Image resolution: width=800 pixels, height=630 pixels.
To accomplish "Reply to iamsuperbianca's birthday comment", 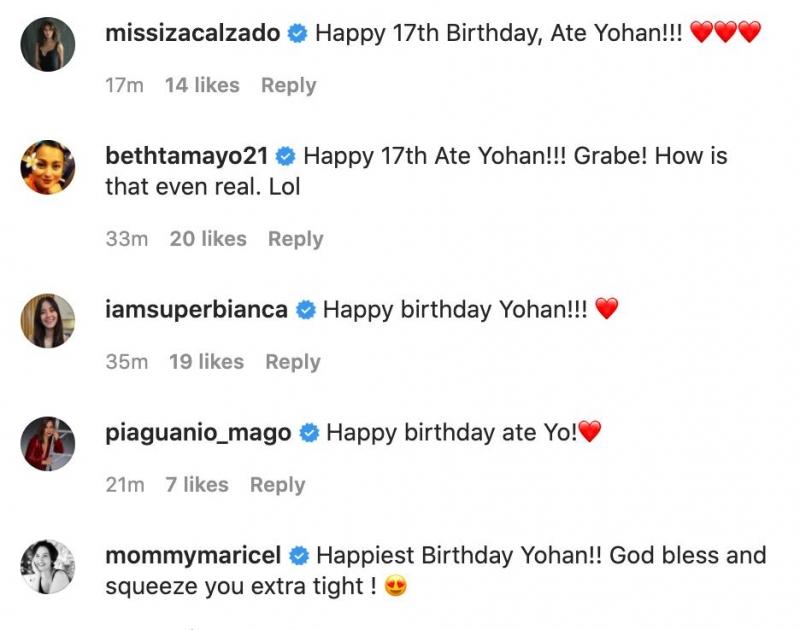I will point(292,362).
